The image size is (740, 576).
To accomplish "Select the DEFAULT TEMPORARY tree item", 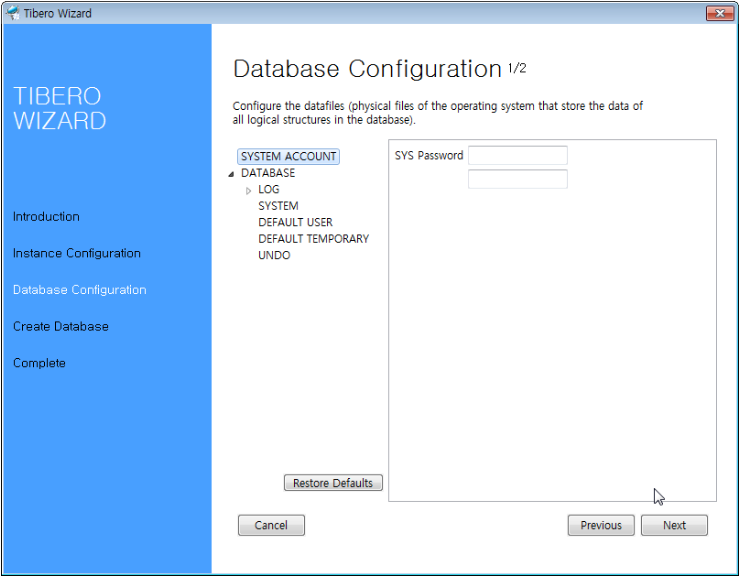I will click(313, 239).
